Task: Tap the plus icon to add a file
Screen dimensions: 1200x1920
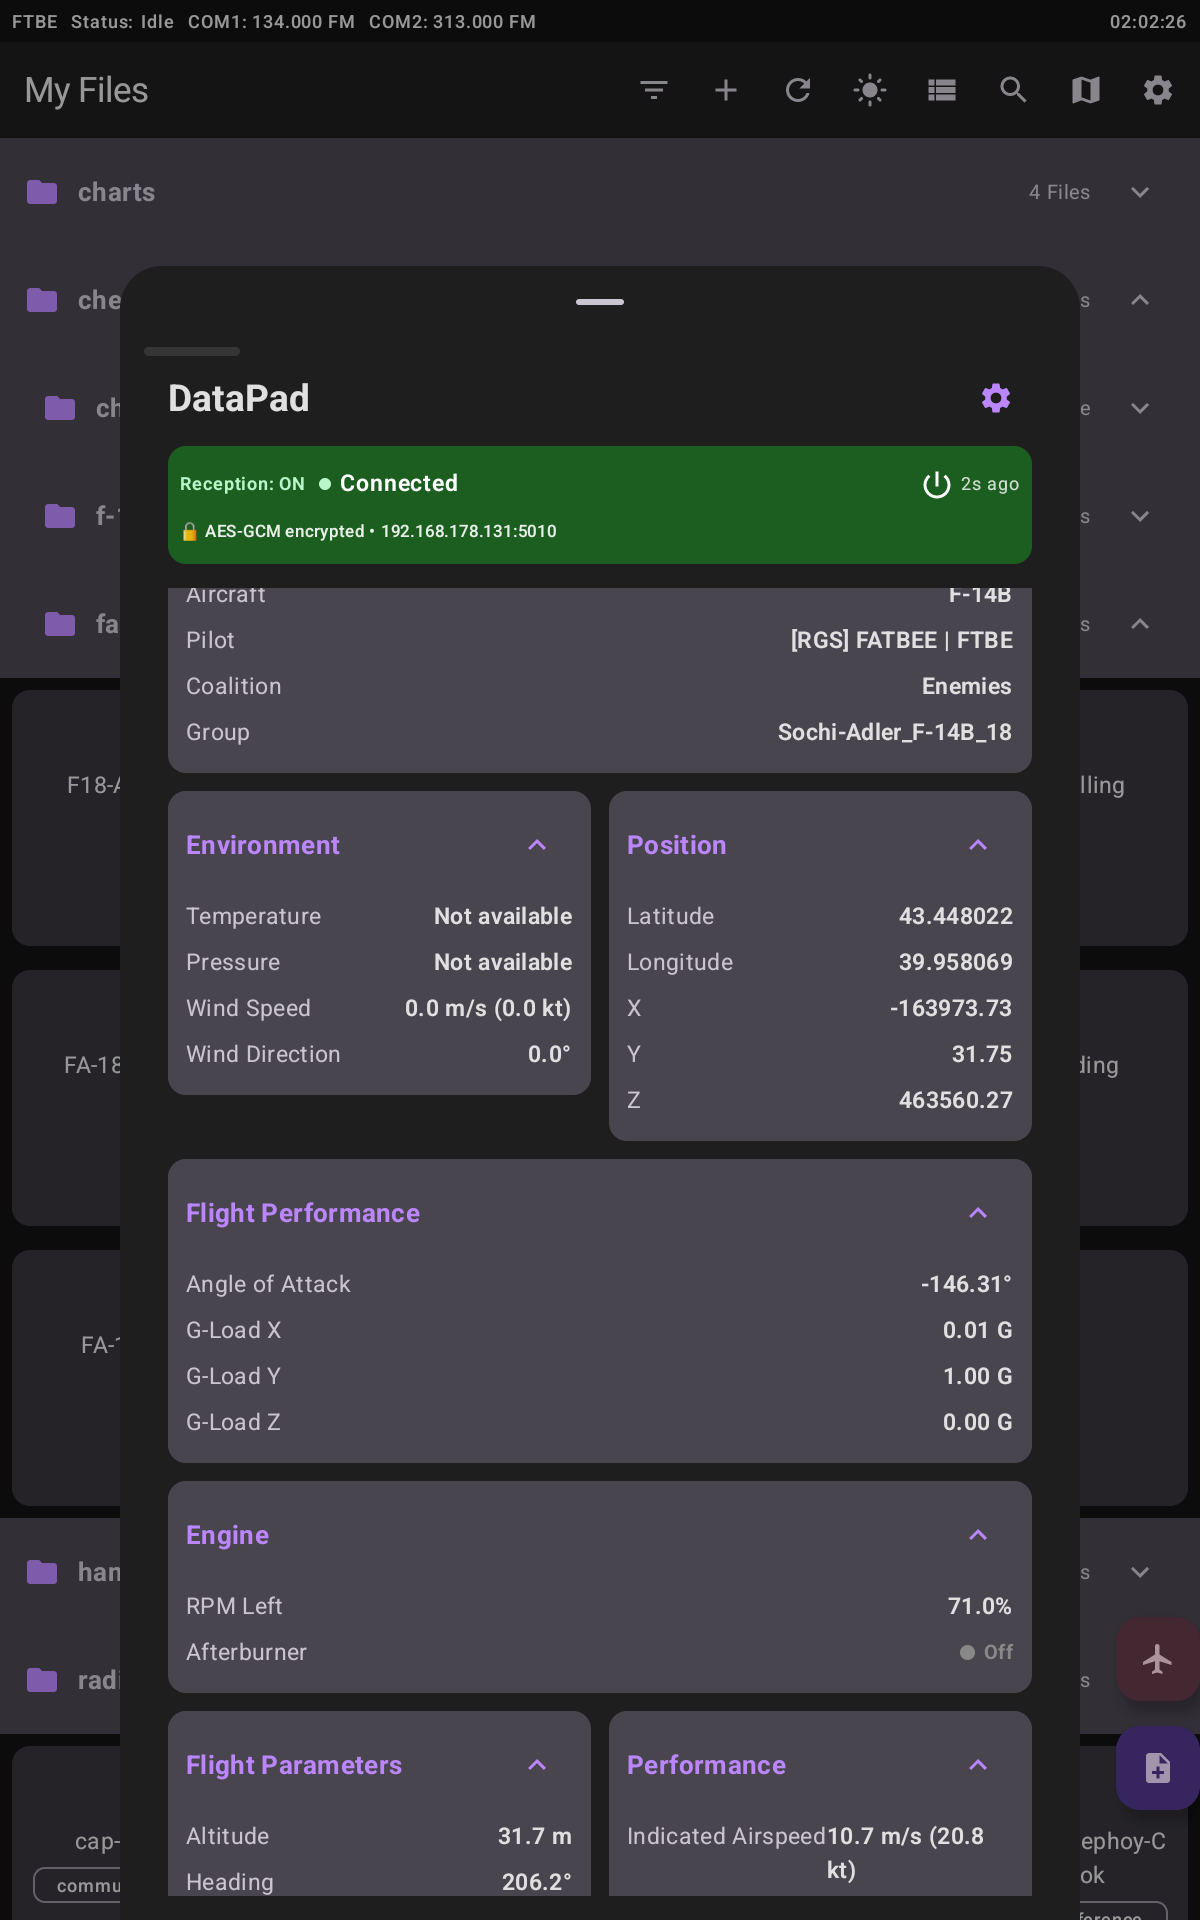Action: pos(726,90)
